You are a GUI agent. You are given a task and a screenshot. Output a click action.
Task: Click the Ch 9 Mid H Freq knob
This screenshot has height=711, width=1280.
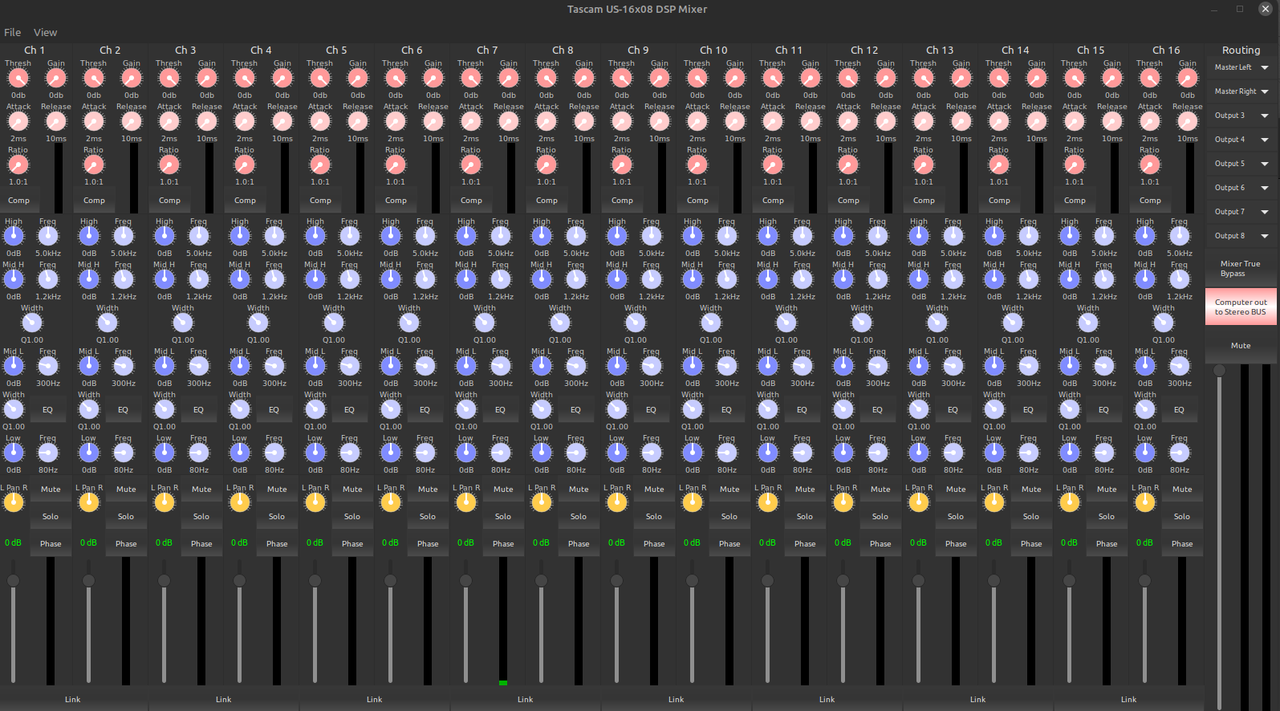(651, 279)
